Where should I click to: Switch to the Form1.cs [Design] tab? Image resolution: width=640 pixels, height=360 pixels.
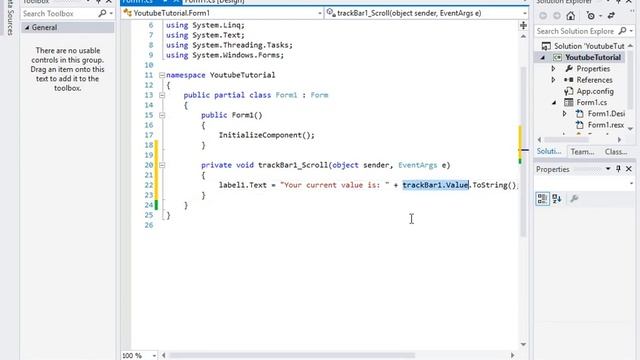214,2
